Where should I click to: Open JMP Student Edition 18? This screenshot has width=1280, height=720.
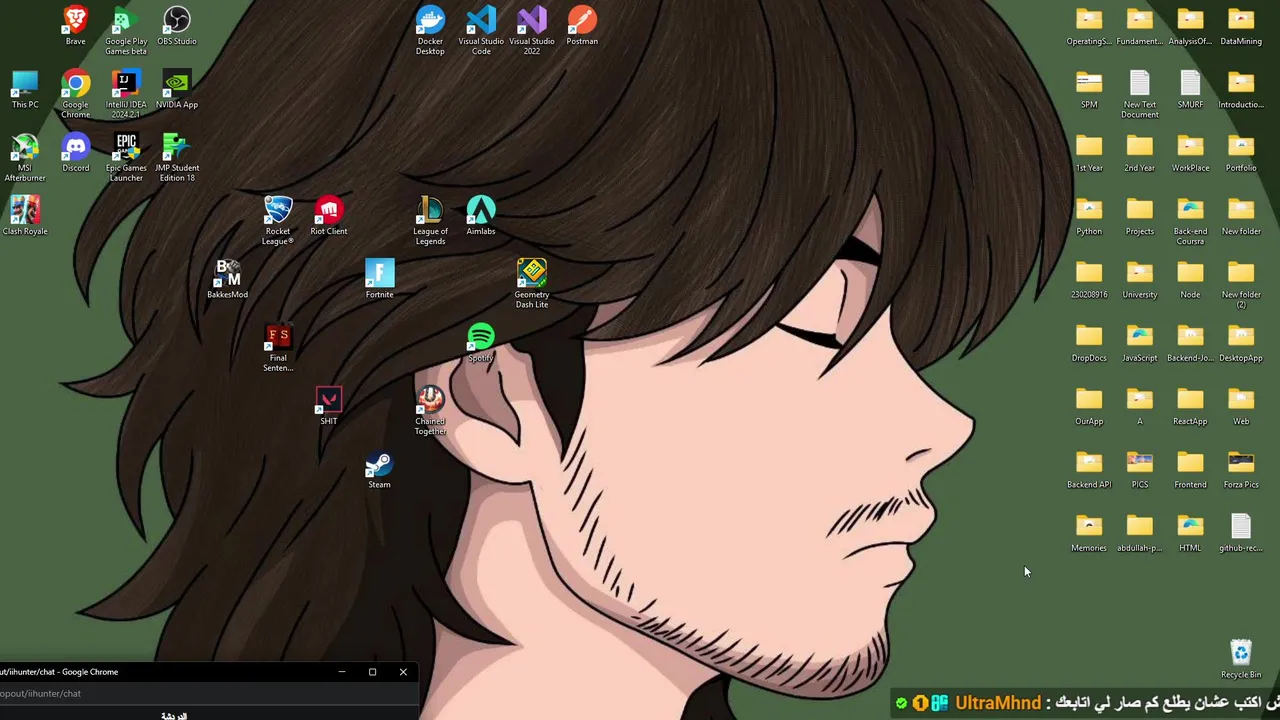(x=177, y=156)
